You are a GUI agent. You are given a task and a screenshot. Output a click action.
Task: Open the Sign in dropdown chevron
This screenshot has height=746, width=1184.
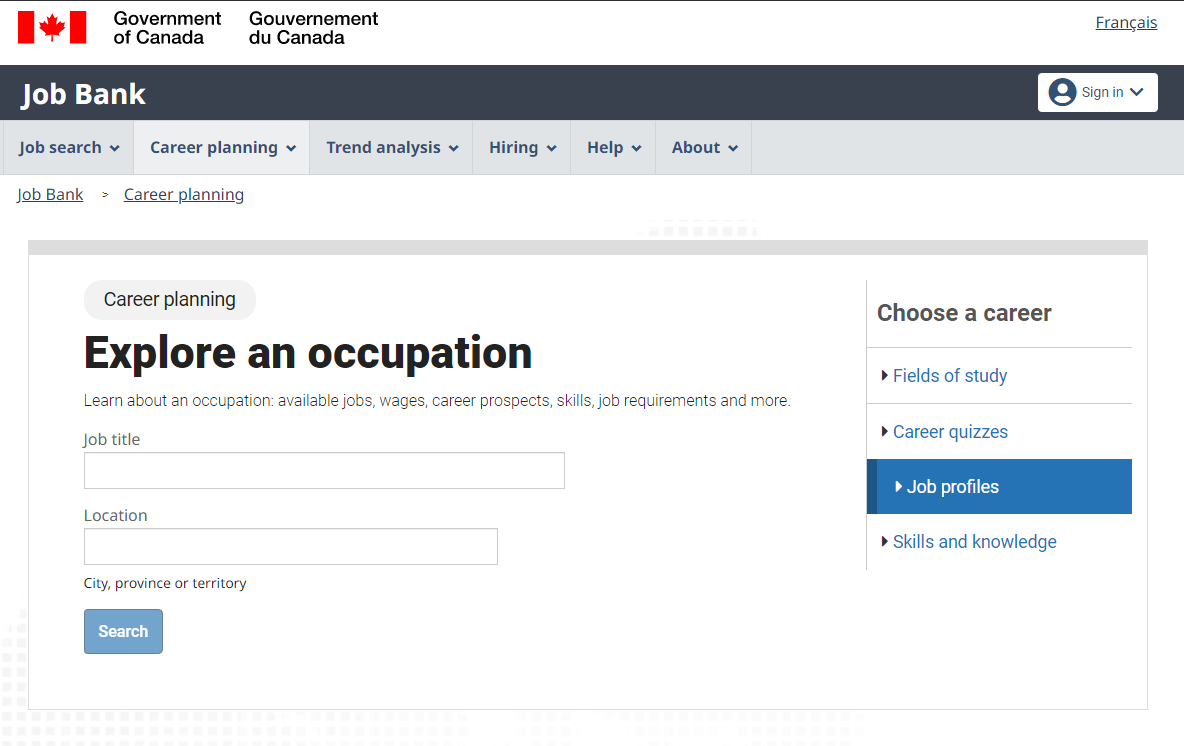pos(1136,92)
